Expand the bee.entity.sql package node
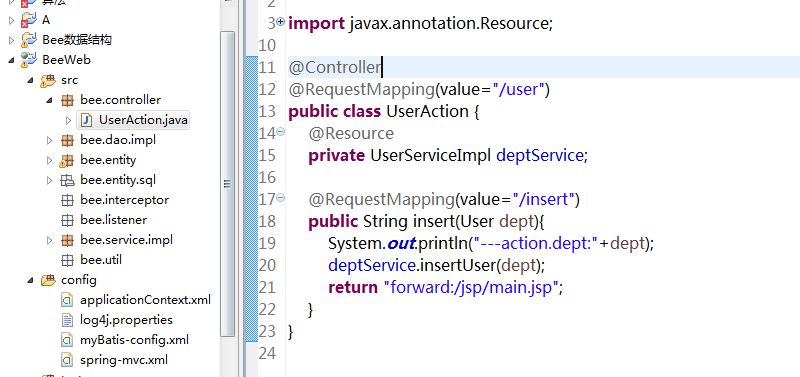This screenshot has height=377, width=800. [49, 180]
